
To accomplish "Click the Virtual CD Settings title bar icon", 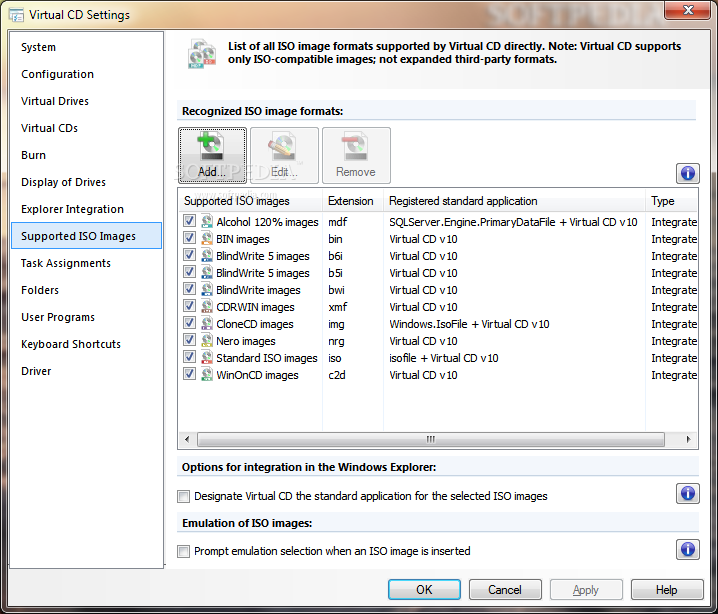I will pos(16,15).
